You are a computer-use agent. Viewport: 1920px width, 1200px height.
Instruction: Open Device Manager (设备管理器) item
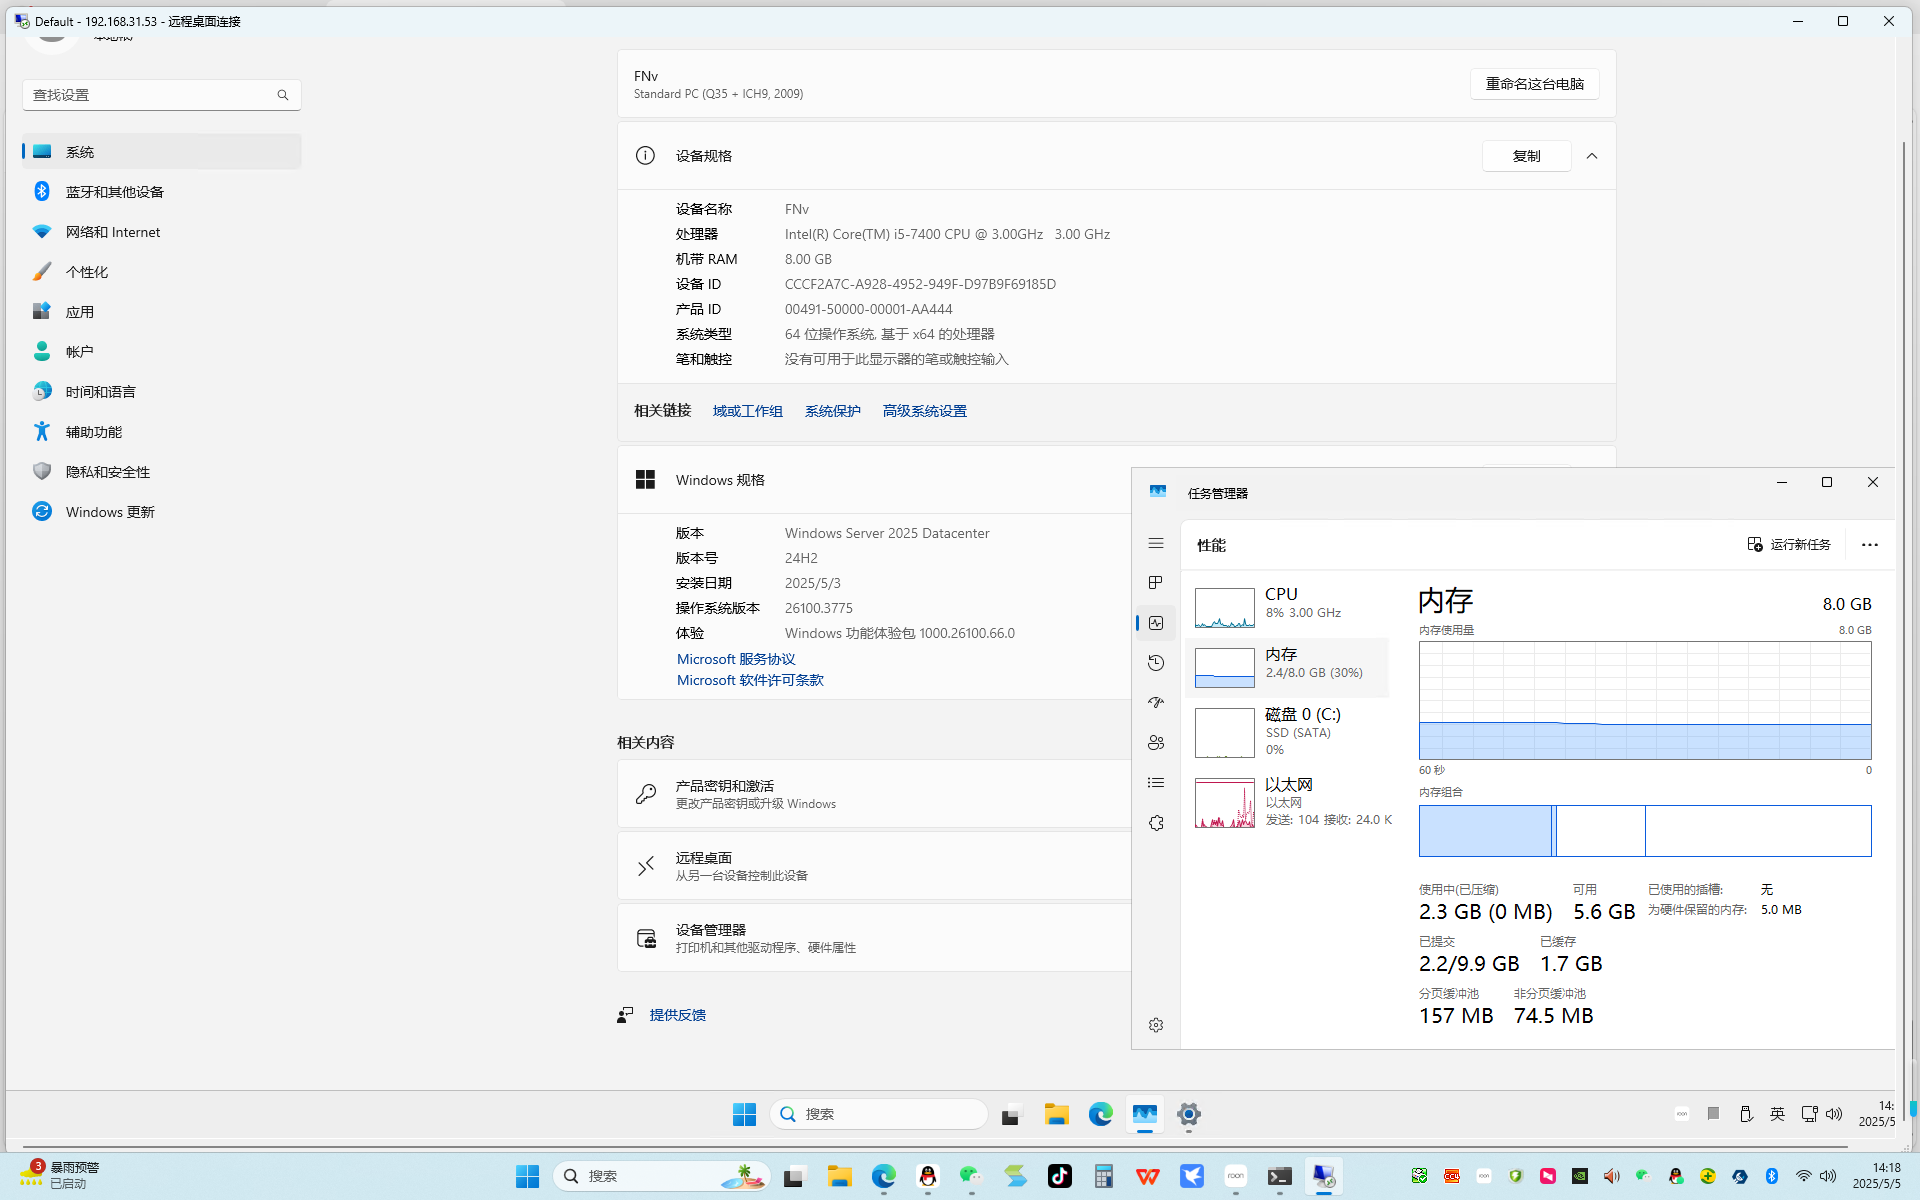[874, 938]
